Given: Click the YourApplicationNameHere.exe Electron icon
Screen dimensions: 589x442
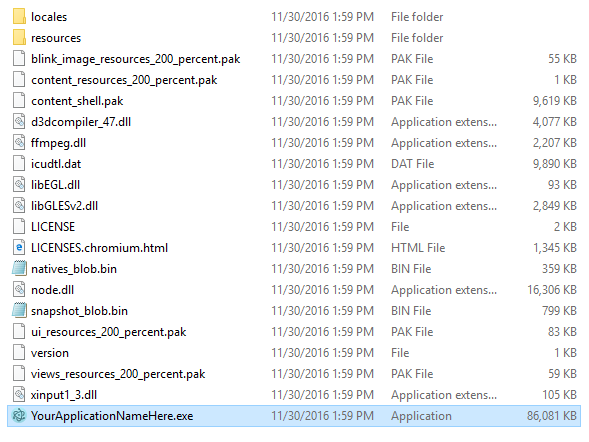Looking at the screenshot, I should [19, 416].
